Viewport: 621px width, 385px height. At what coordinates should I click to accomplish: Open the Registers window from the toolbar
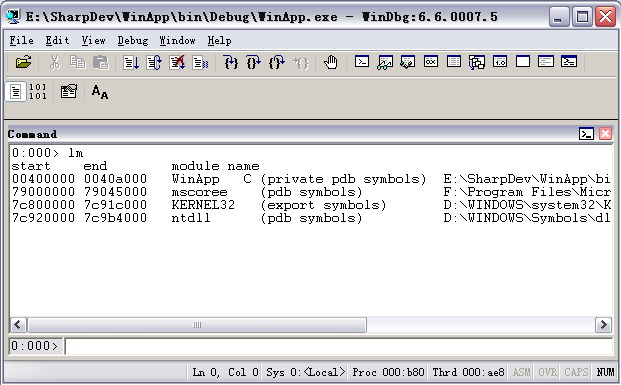(x=431, y=62)
